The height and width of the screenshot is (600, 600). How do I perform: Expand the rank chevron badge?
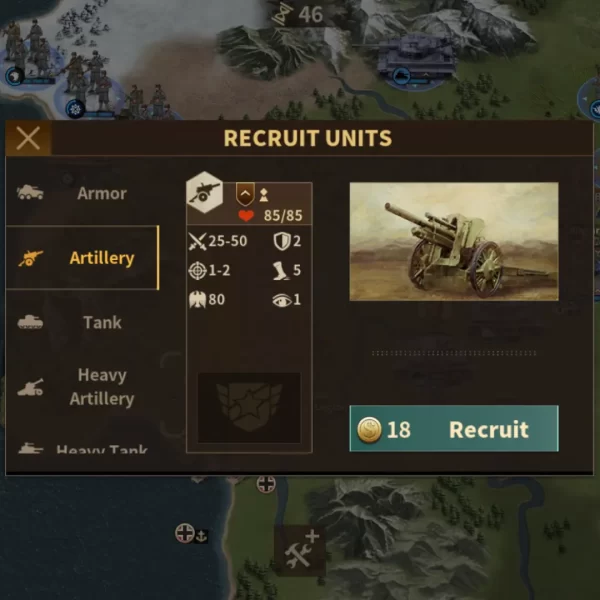pos(245,194)
